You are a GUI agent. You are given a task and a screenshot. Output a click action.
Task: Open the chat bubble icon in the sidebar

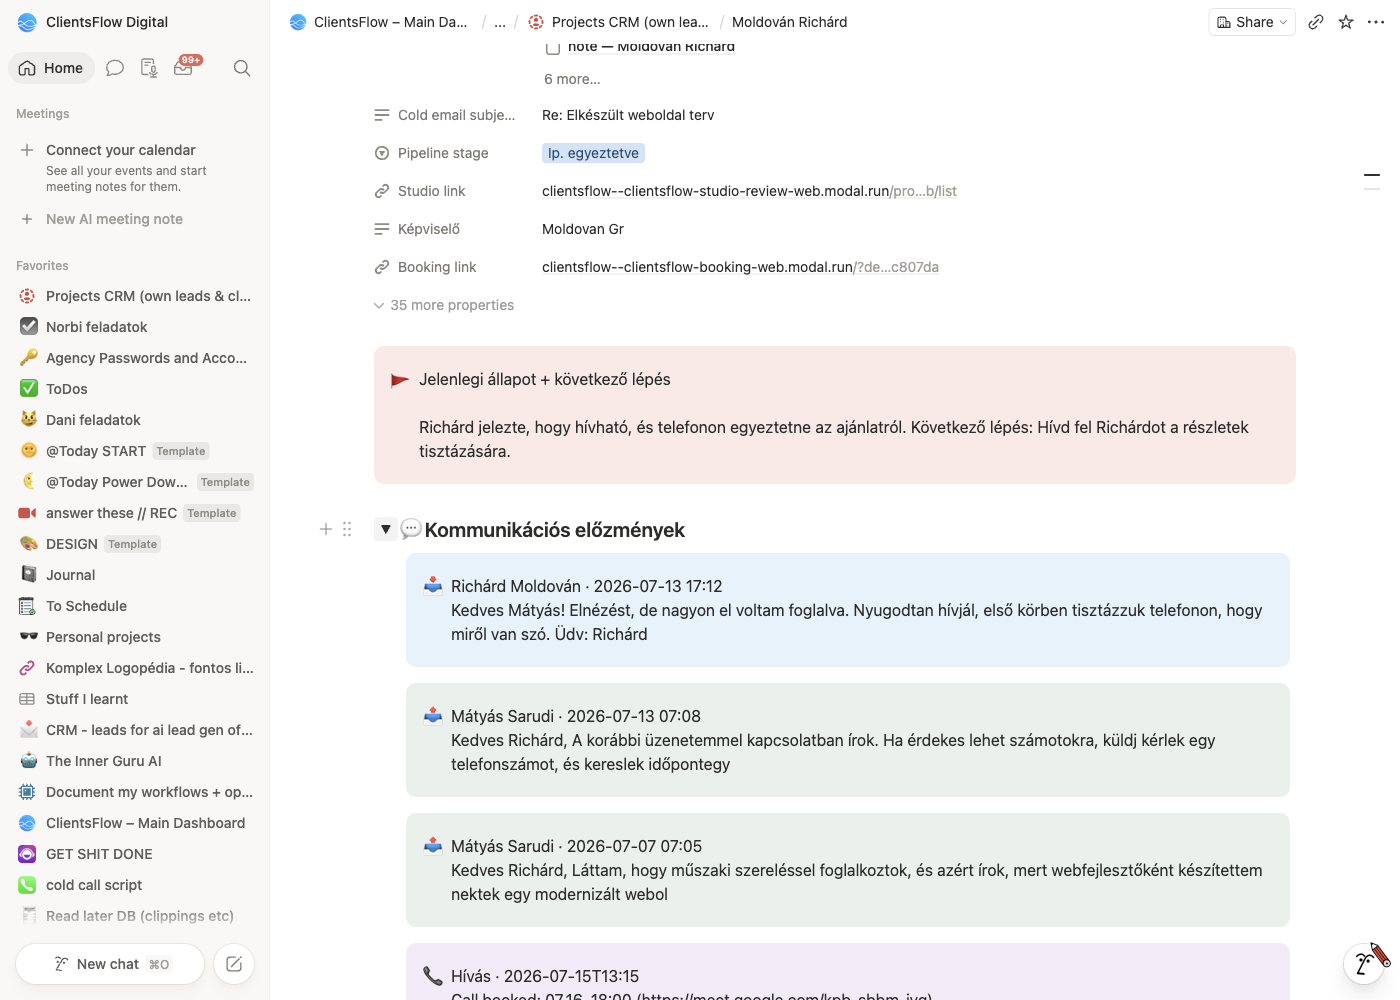point(115,68)
